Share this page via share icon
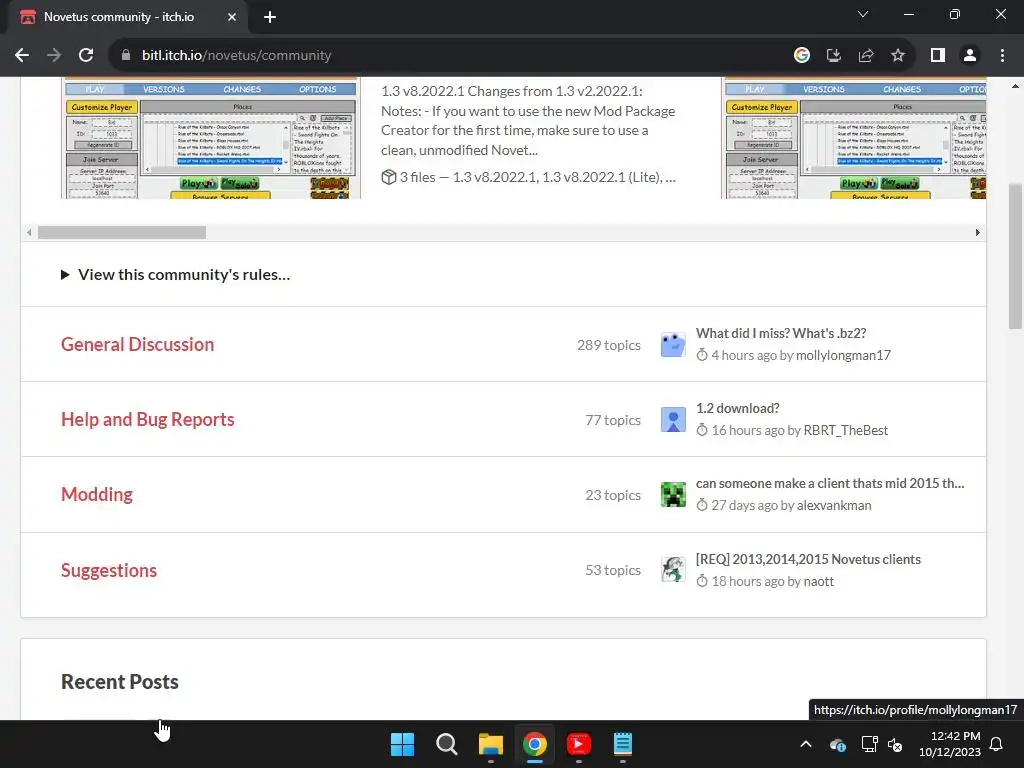Viewport: 1024px width, 768px height. [866, 56]
